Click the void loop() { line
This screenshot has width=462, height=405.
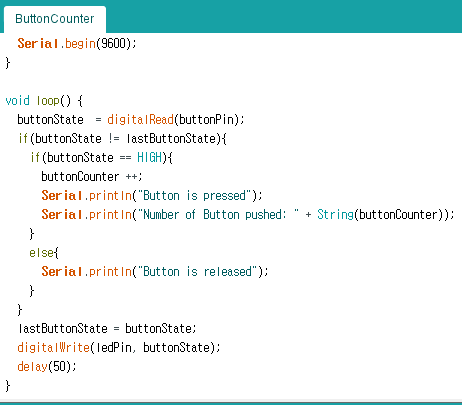[44, 100]
